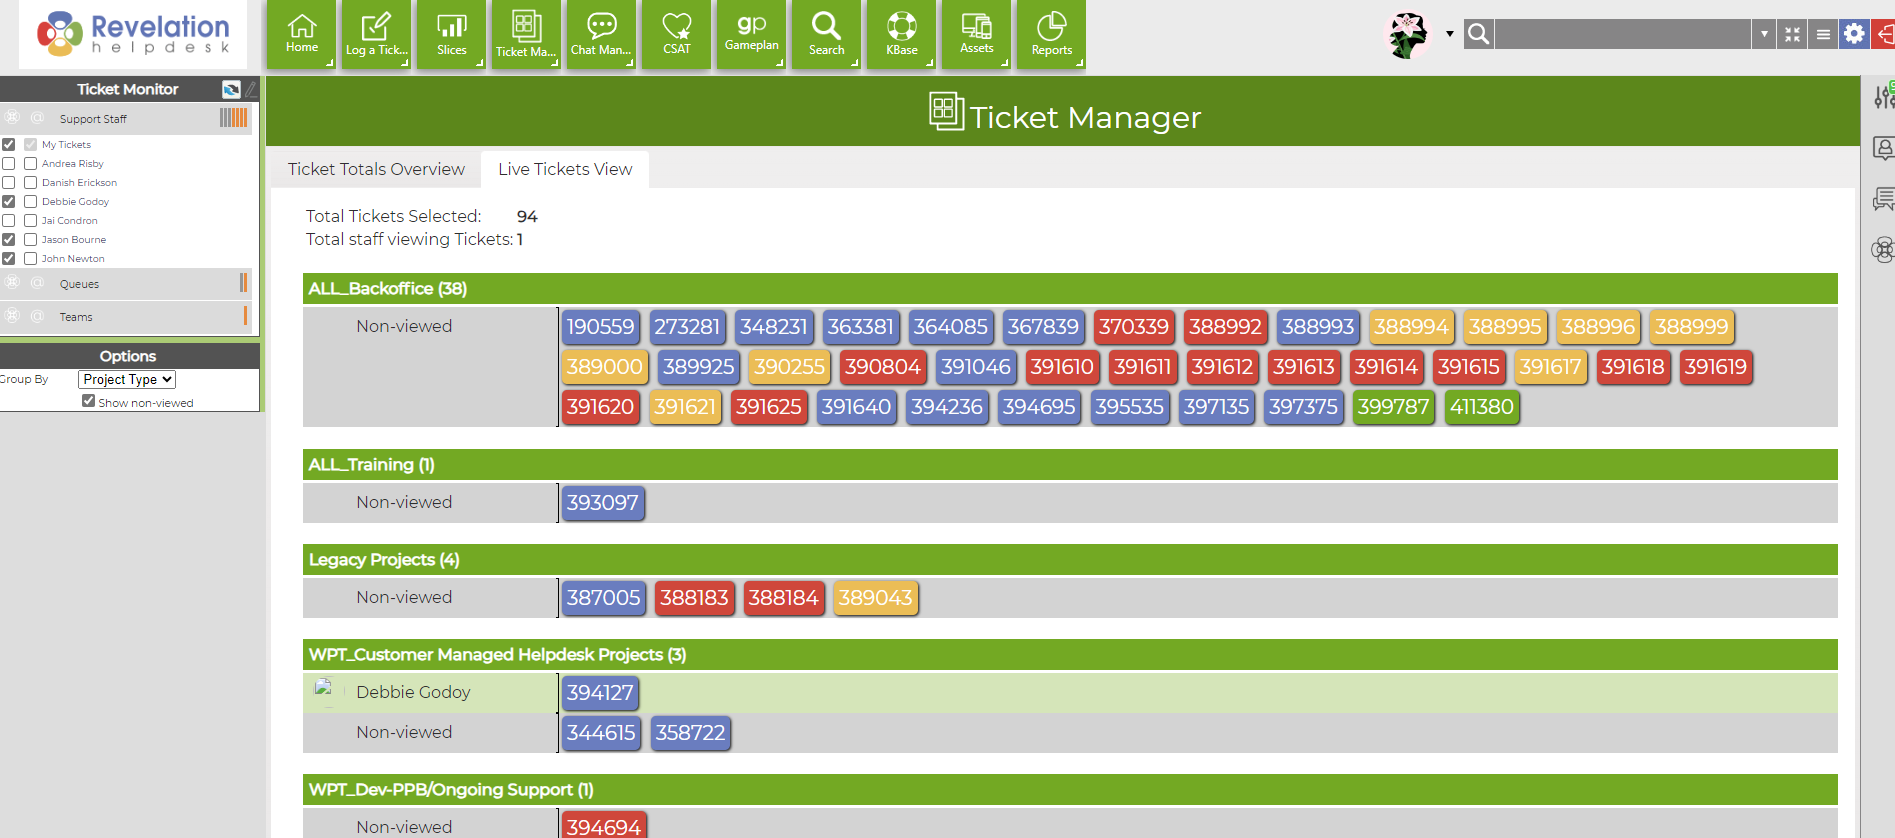This screenshot has height=838, width=1895.
Task: Expand the search box dropdown arrow
Action: pos(1764,34)
